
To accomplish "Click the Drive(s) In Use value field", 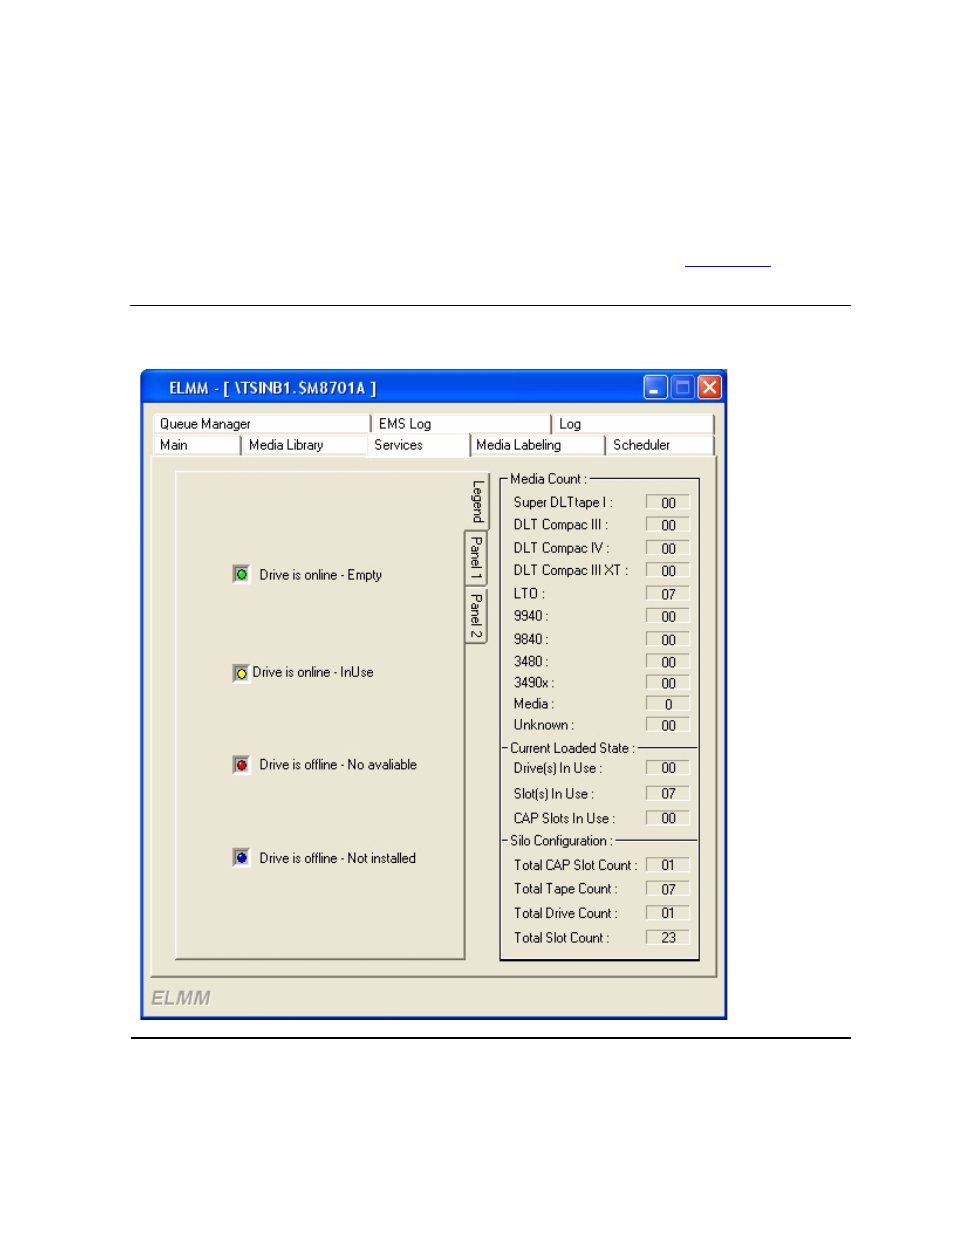I will (x=668, y=768).
